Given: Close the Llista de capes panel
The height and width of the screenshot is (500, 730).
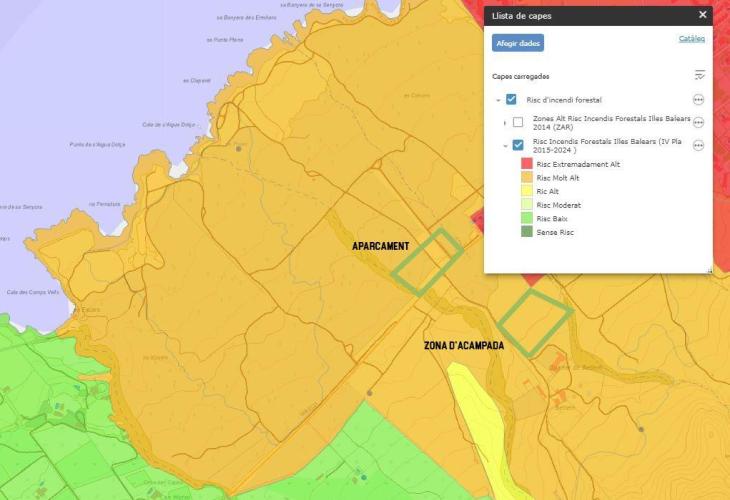Looking at the screenshot, I should pos(702,15).
